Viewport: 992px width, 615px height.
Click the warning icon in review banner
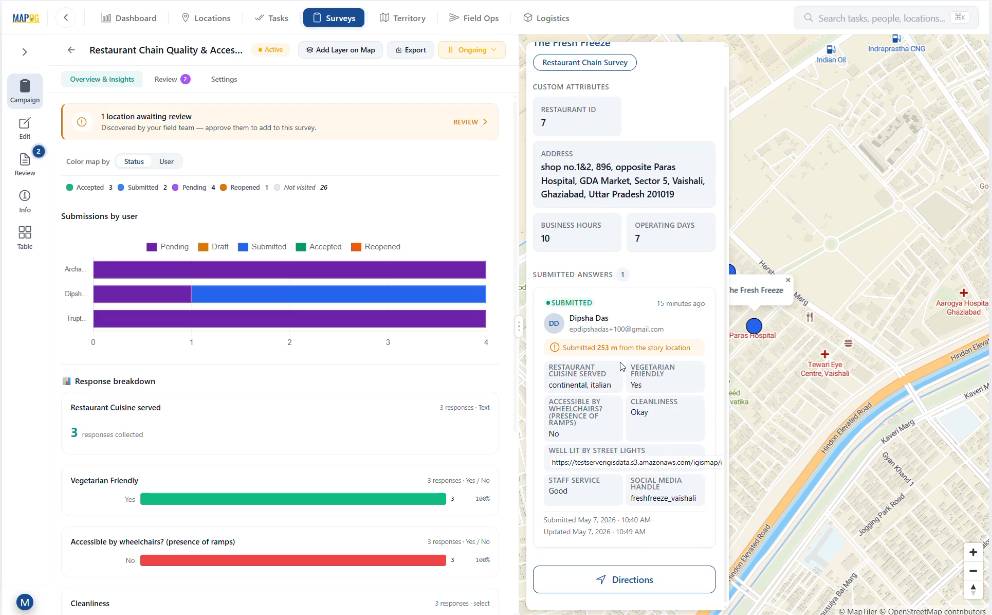coord(82,122)
